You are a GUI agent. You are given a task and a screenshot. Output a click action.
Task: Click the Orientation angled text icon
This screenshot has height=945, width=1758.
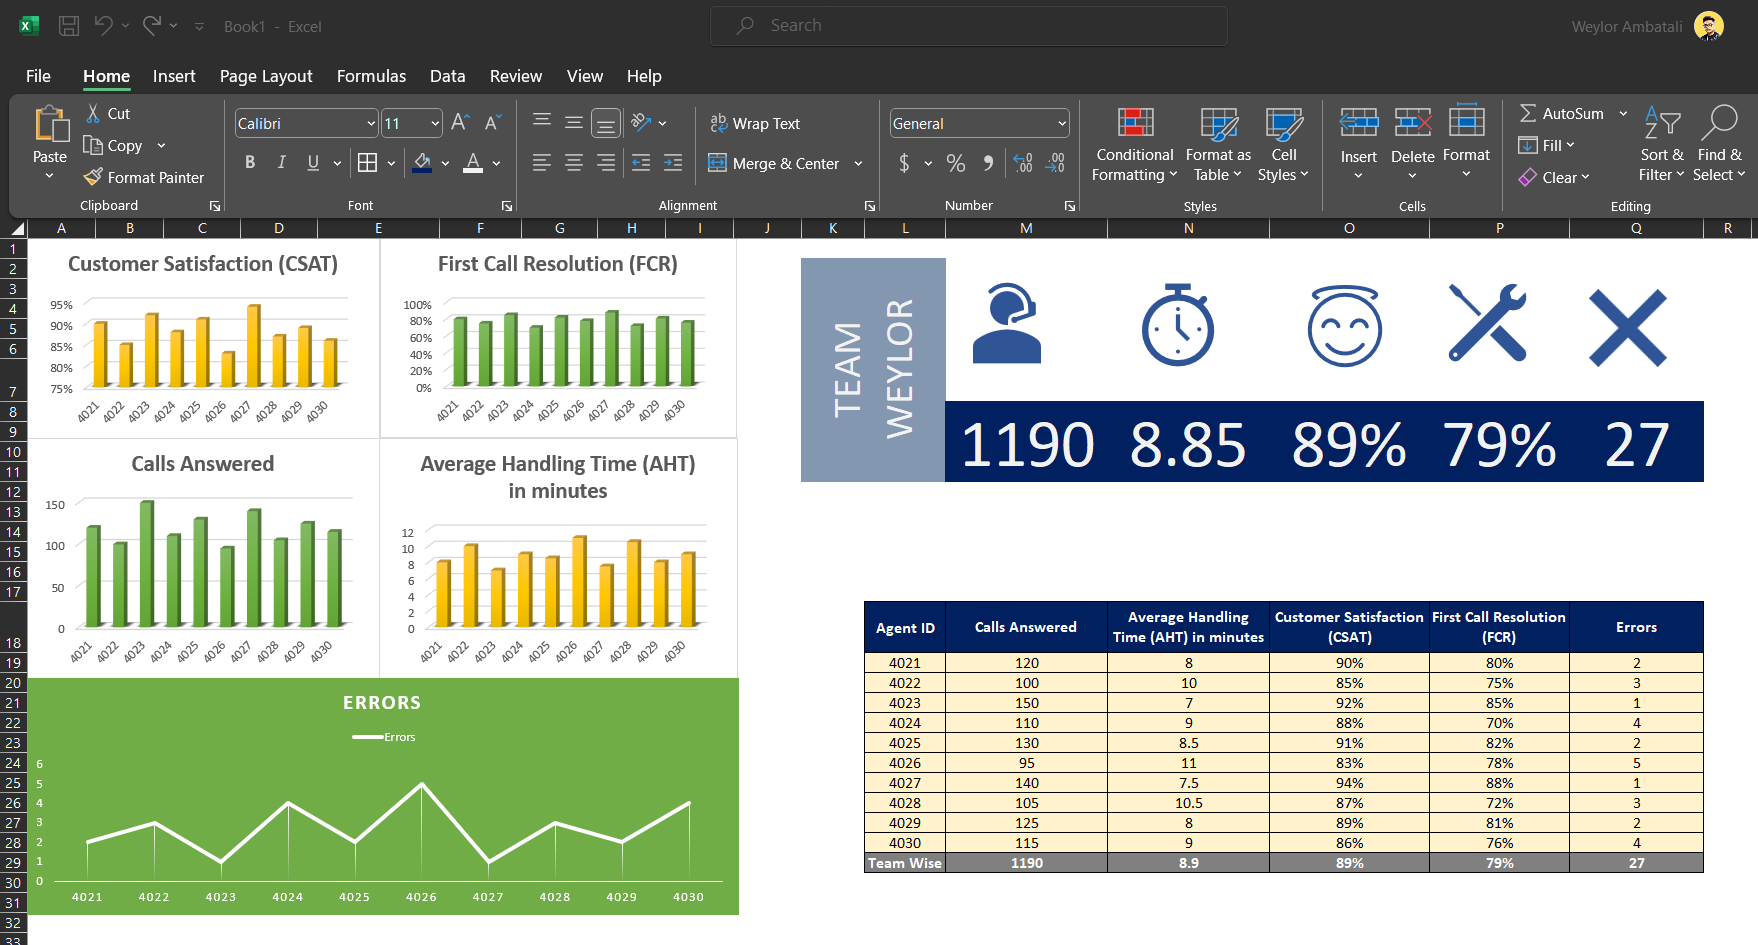(x=641, y=122)
